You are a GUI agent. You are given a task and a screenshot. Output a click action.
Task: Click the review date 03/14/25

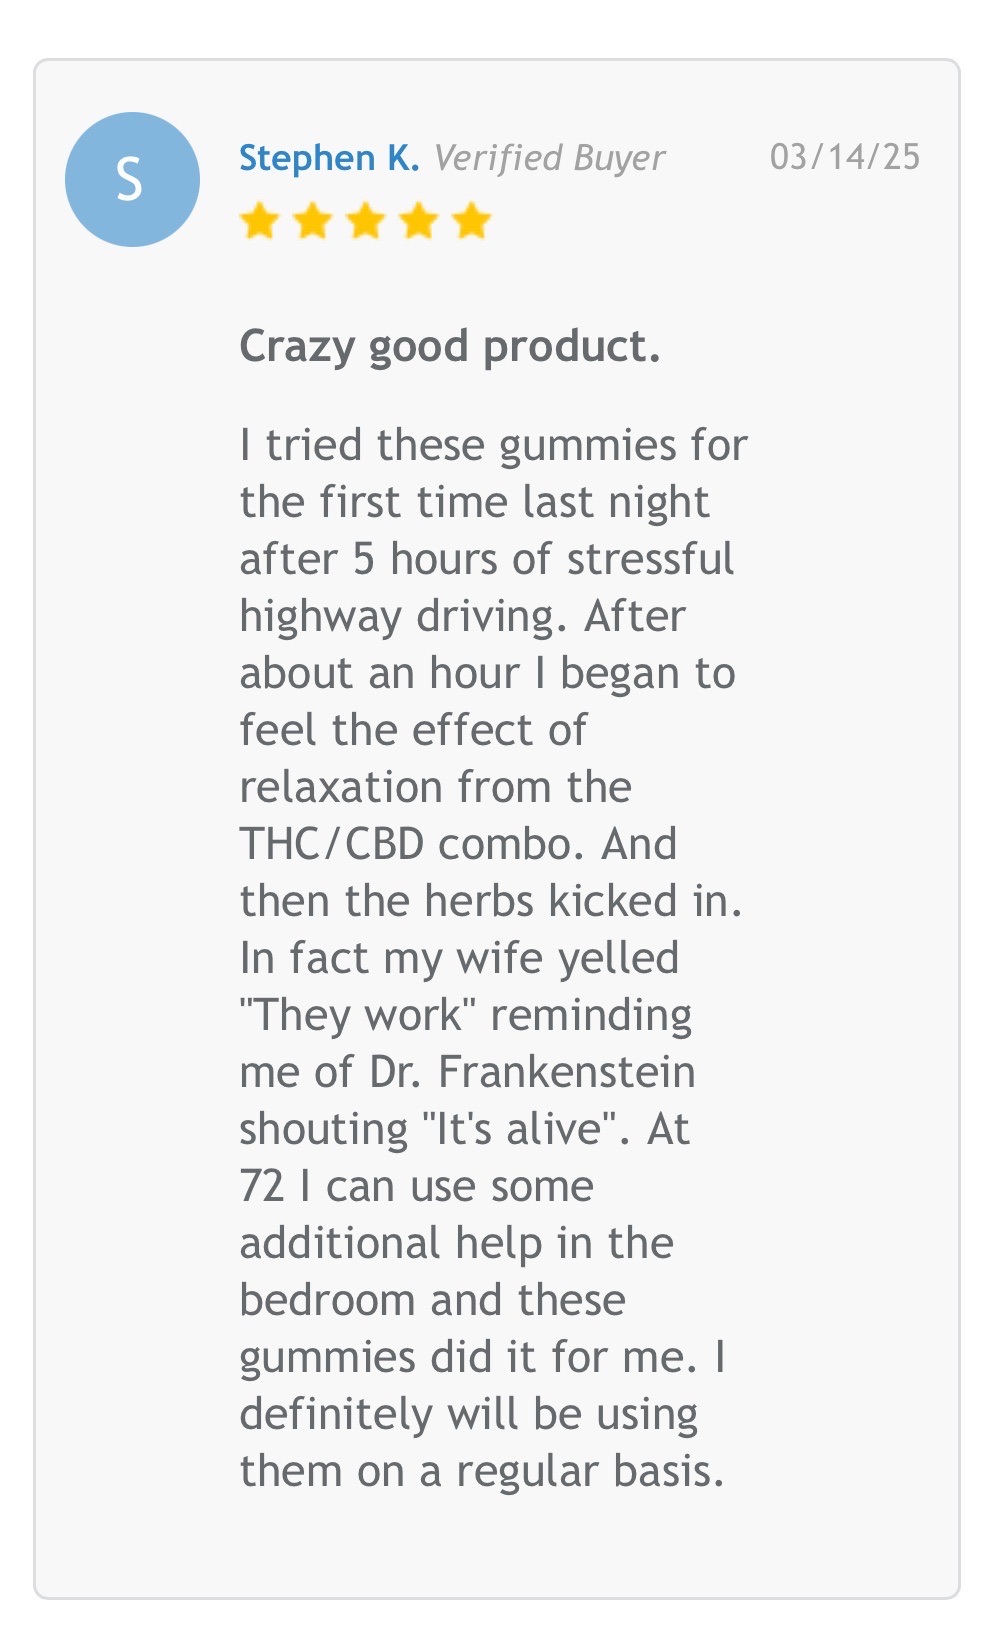(844, 157)
